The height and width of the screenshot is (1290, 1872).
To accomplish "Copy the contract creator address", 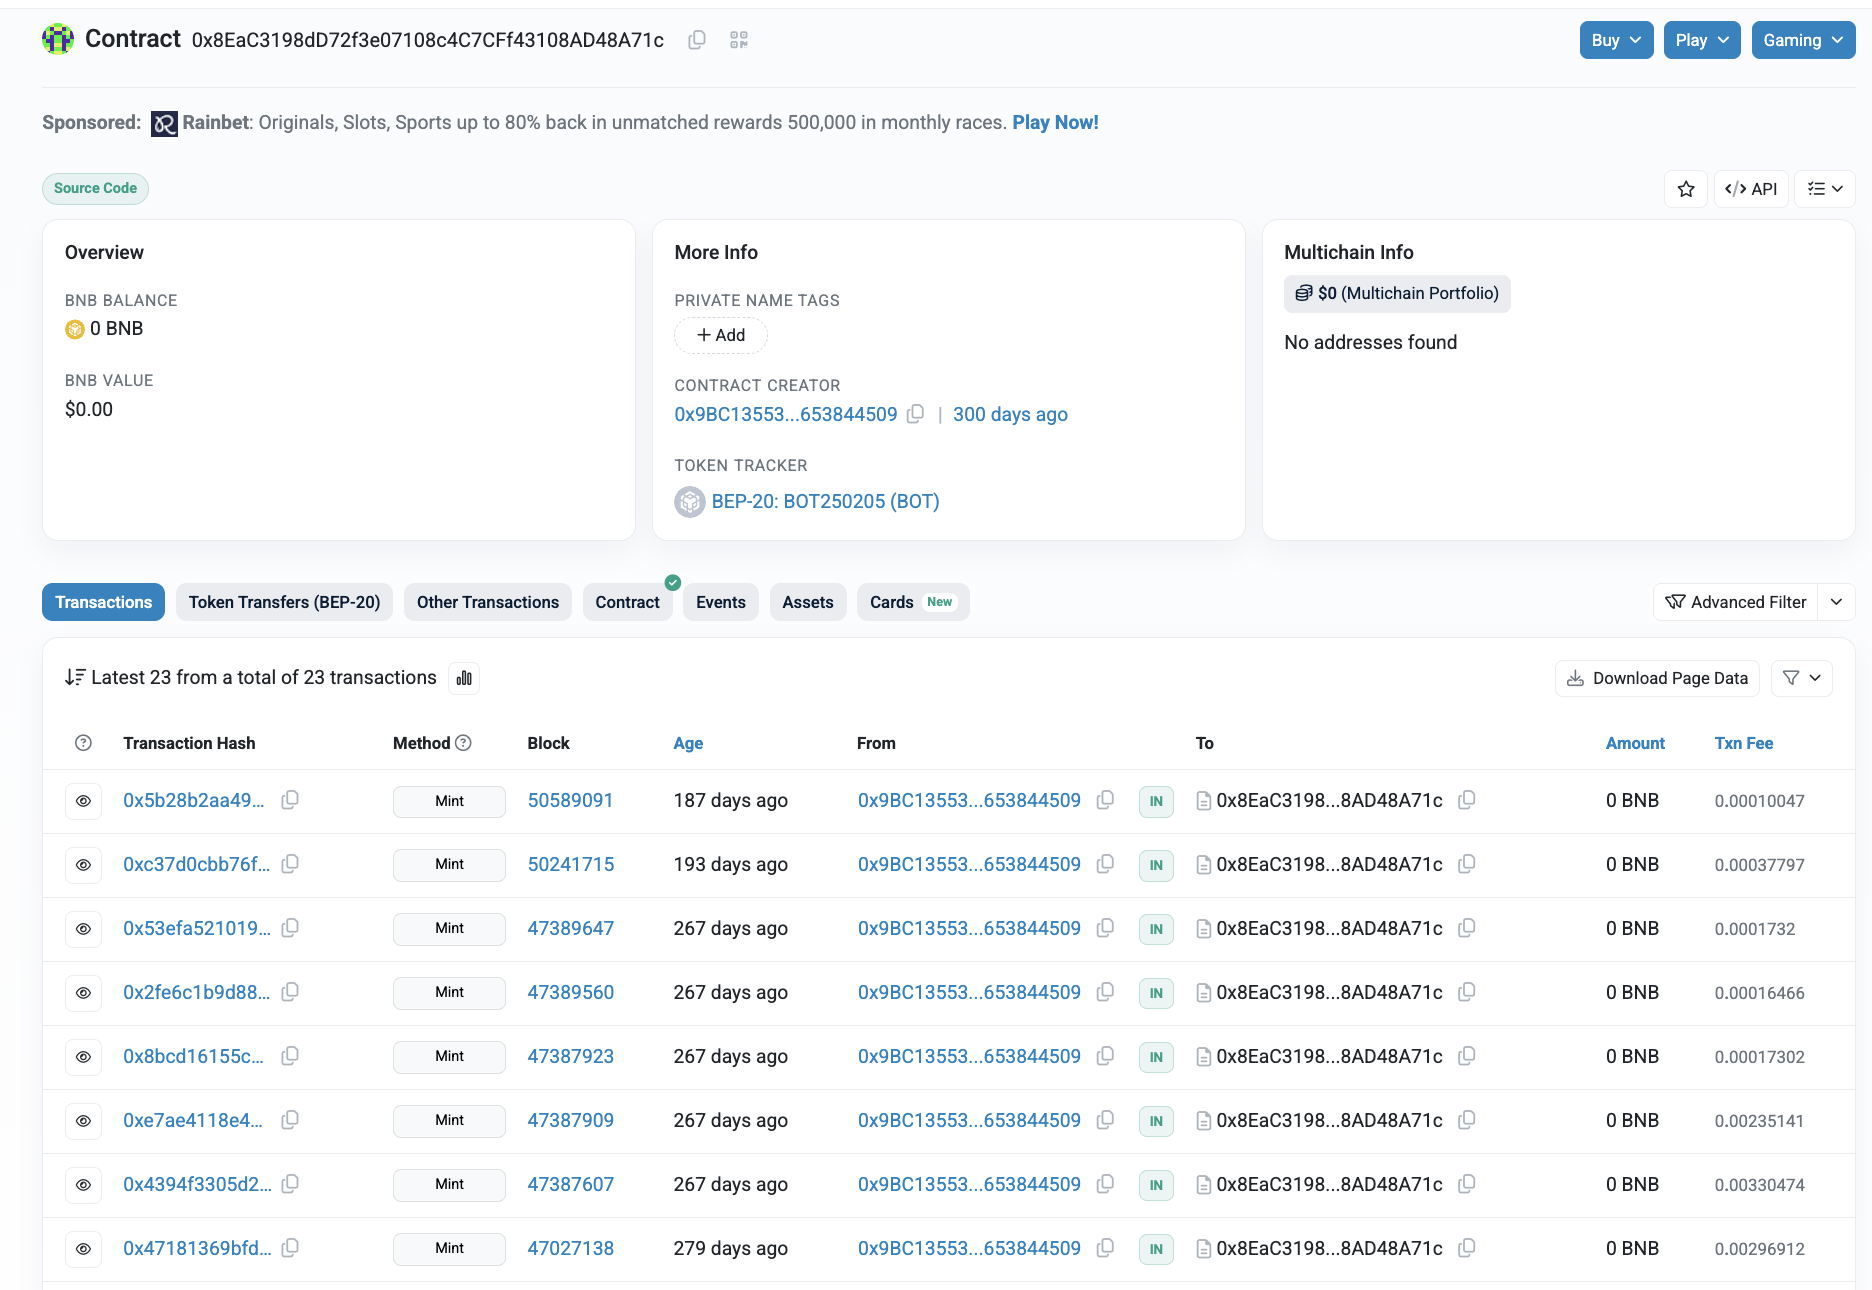I will [915, 414].
